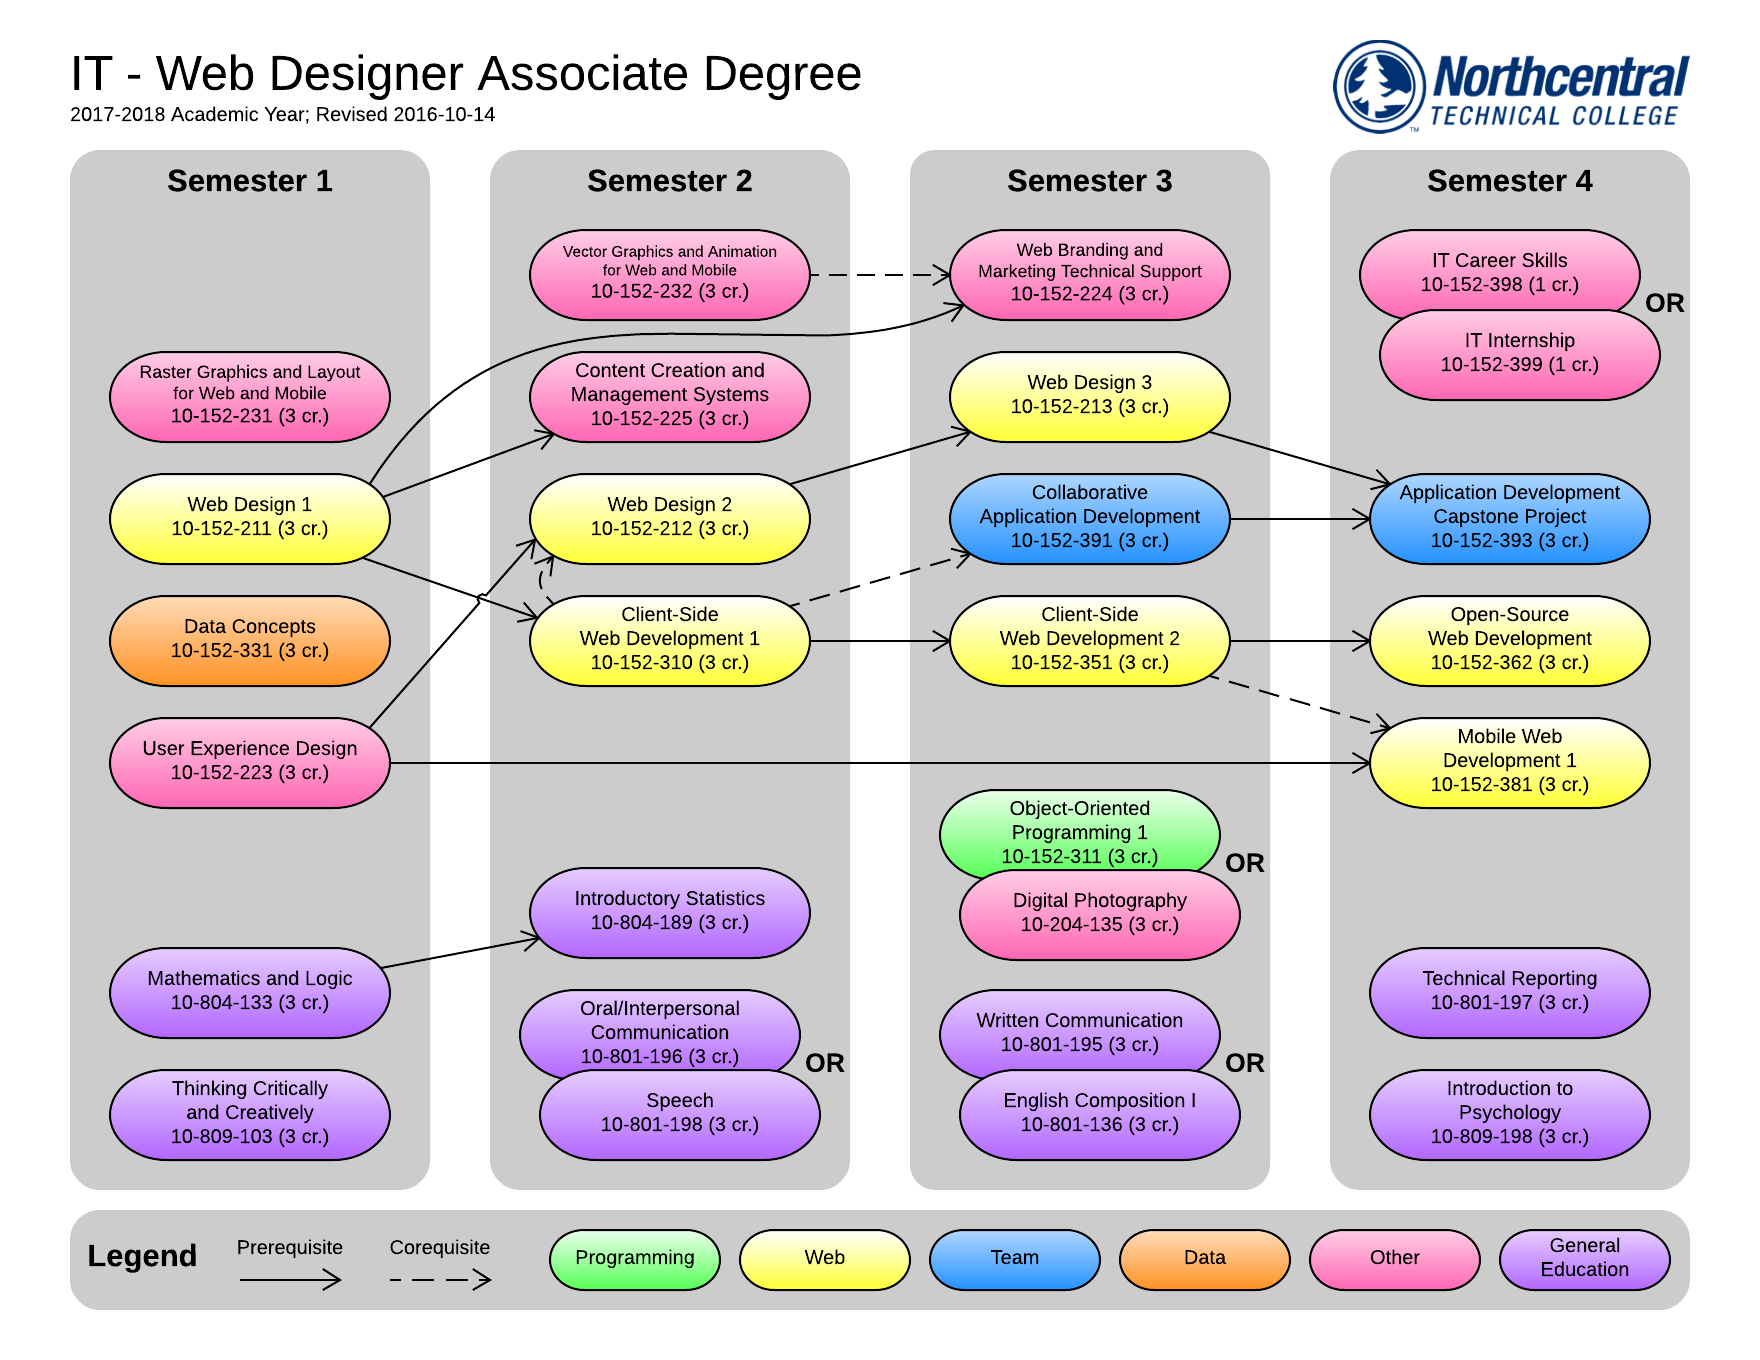Select the blue Team legend swatch
This screenshot has width=1760, height=1360.
coord(1014,1259)
